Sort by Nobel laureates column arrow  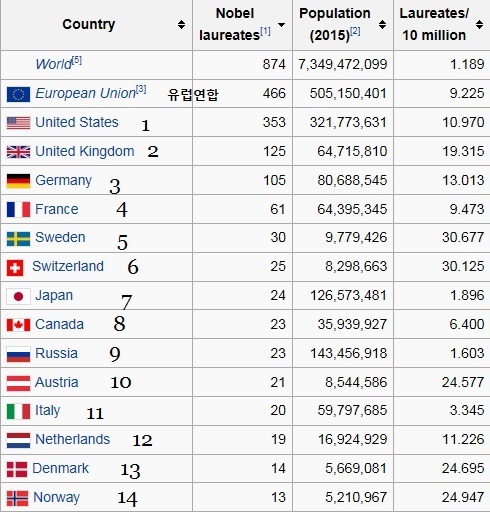(282, 24)
